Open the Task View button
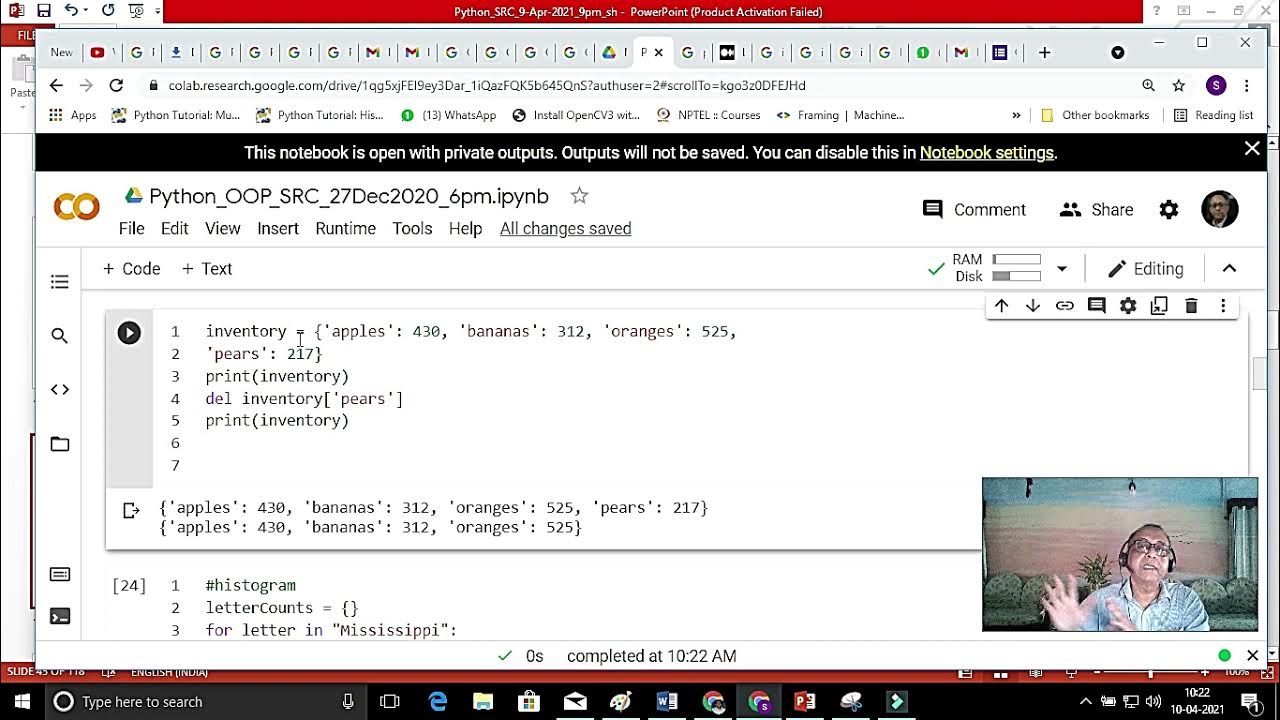The image size is (1280, 720). [390, 702]
